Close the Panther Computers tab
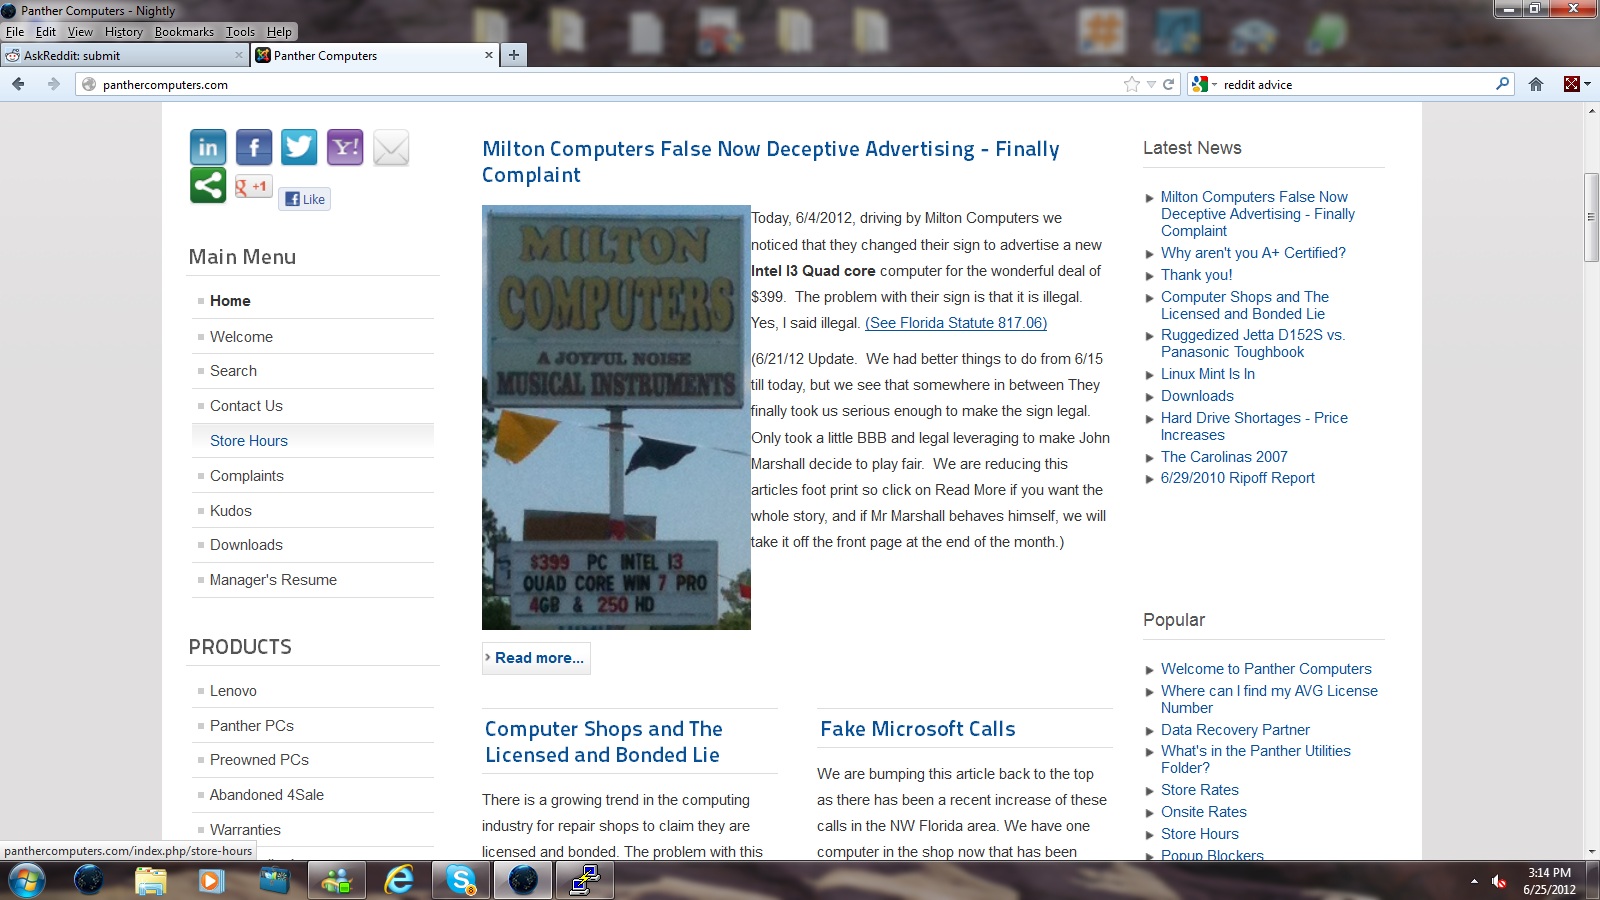 pyautogui.click(x=489, y=55)
